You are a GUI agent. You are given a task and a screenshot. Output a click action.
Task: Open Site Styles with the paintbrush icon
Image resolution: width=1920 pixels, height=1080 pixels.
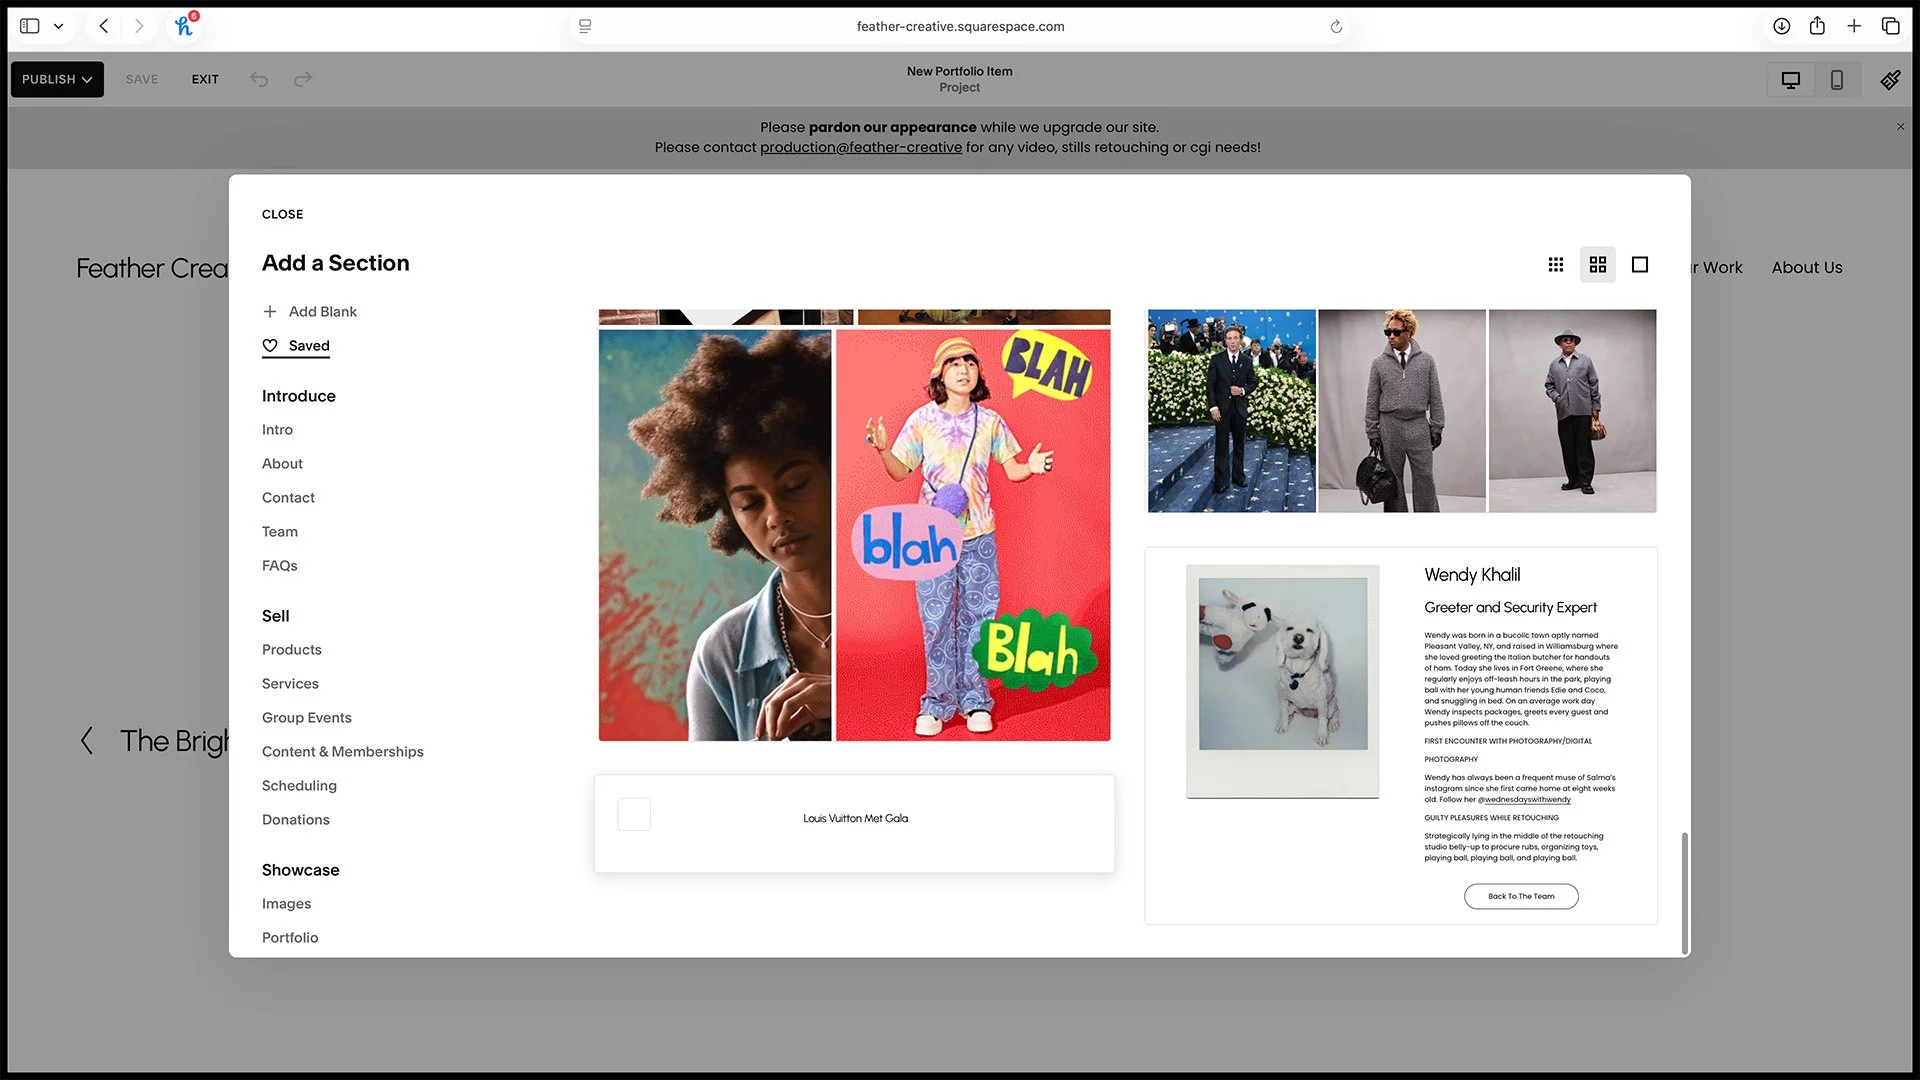(x=1890, y=79)
